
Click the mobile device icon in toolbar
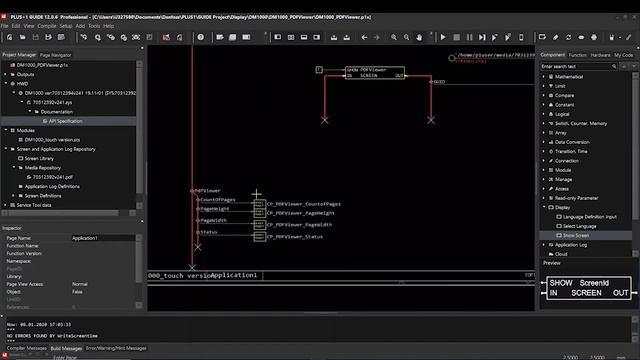click(x=521, y=37)
